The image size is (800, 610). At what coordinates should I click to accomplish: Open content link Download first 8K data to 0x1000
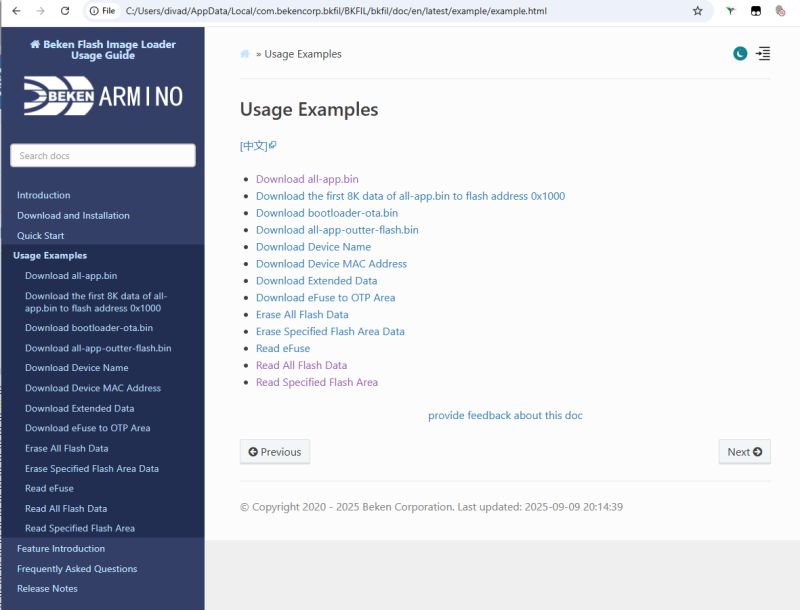click(x=411, y=196)
